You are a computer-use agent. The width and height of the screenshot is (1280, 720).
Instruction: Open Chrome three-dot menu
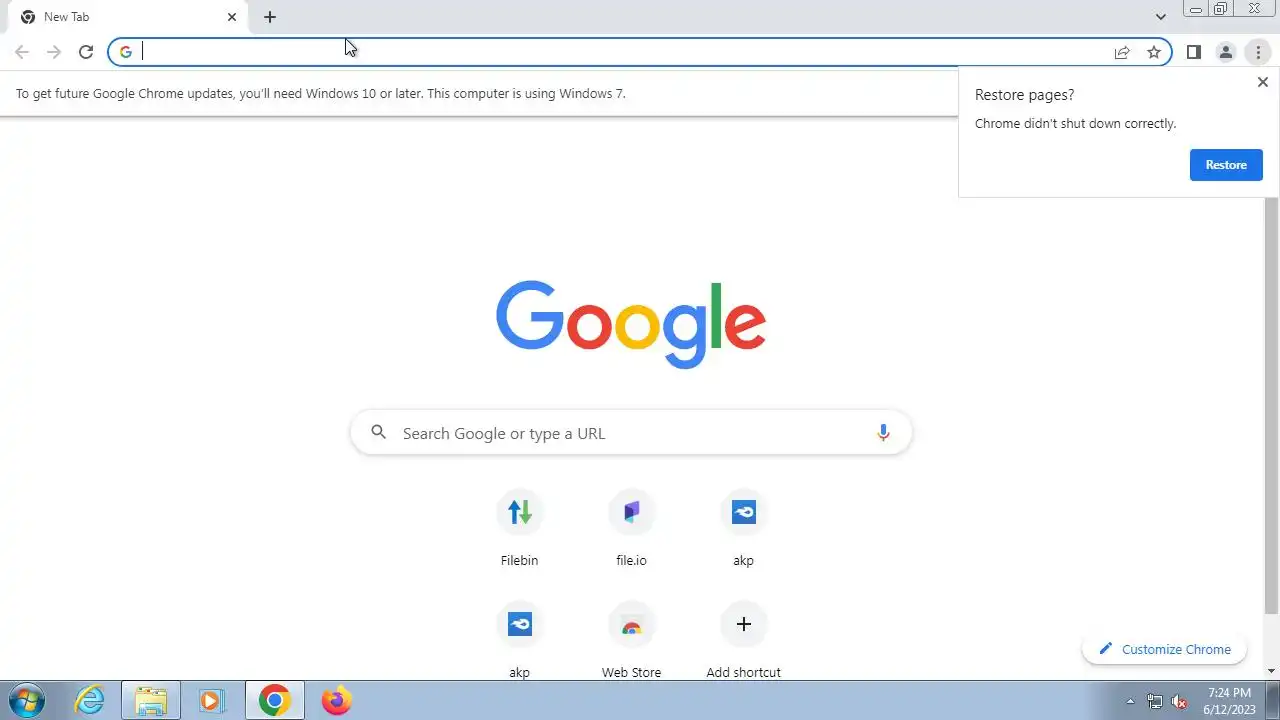1258,52
